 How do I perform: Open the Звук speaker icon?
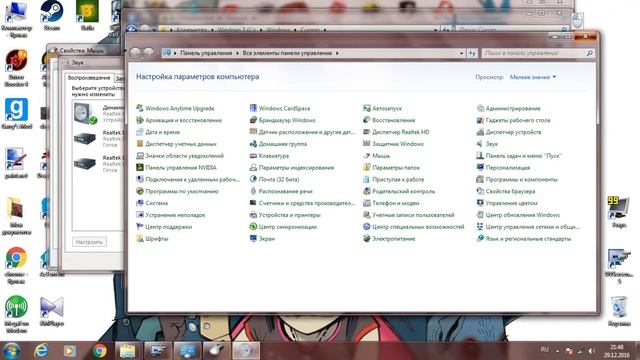pos(480,144)
